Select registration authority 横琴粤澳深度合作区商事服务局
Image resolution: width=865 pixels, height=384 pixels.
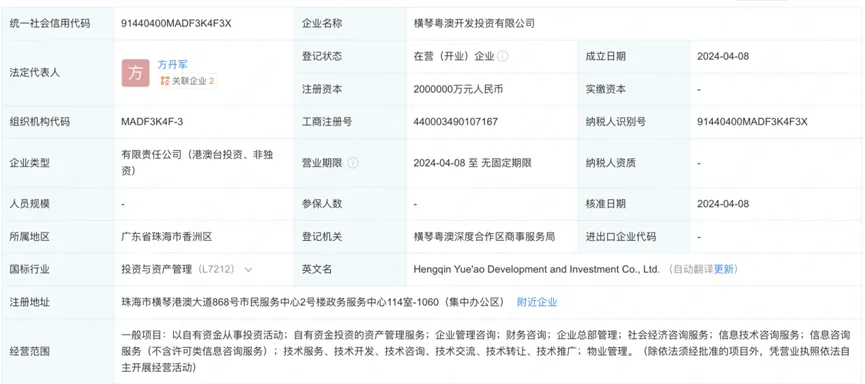click(484, 237)
